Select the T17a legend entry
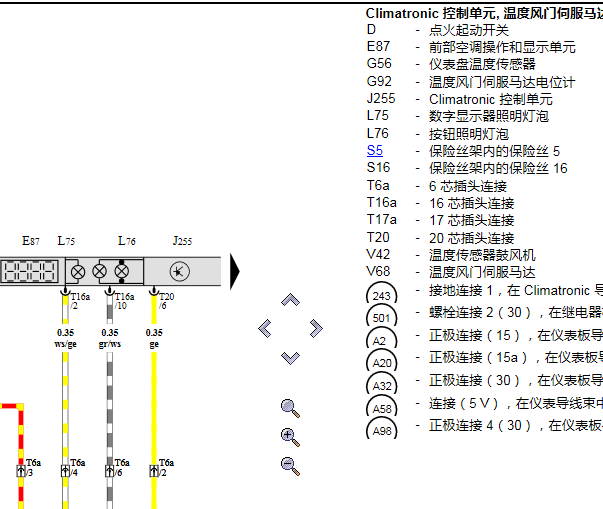 coord(440,220)
